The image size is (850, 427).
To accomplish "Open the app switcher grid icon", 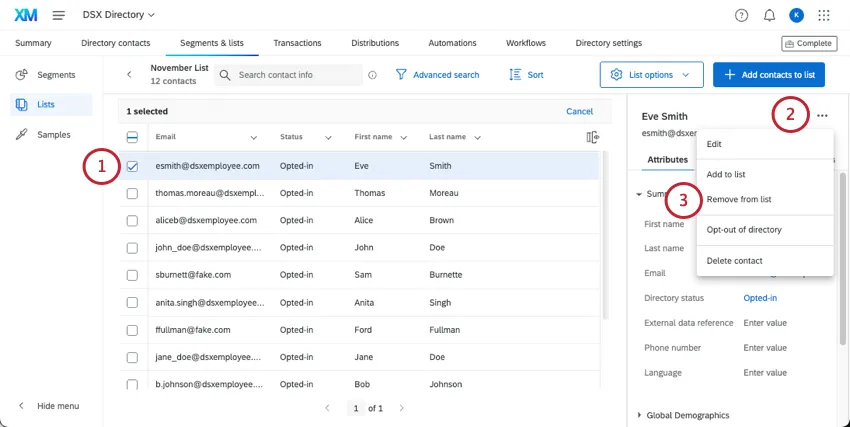I will 824,15.
